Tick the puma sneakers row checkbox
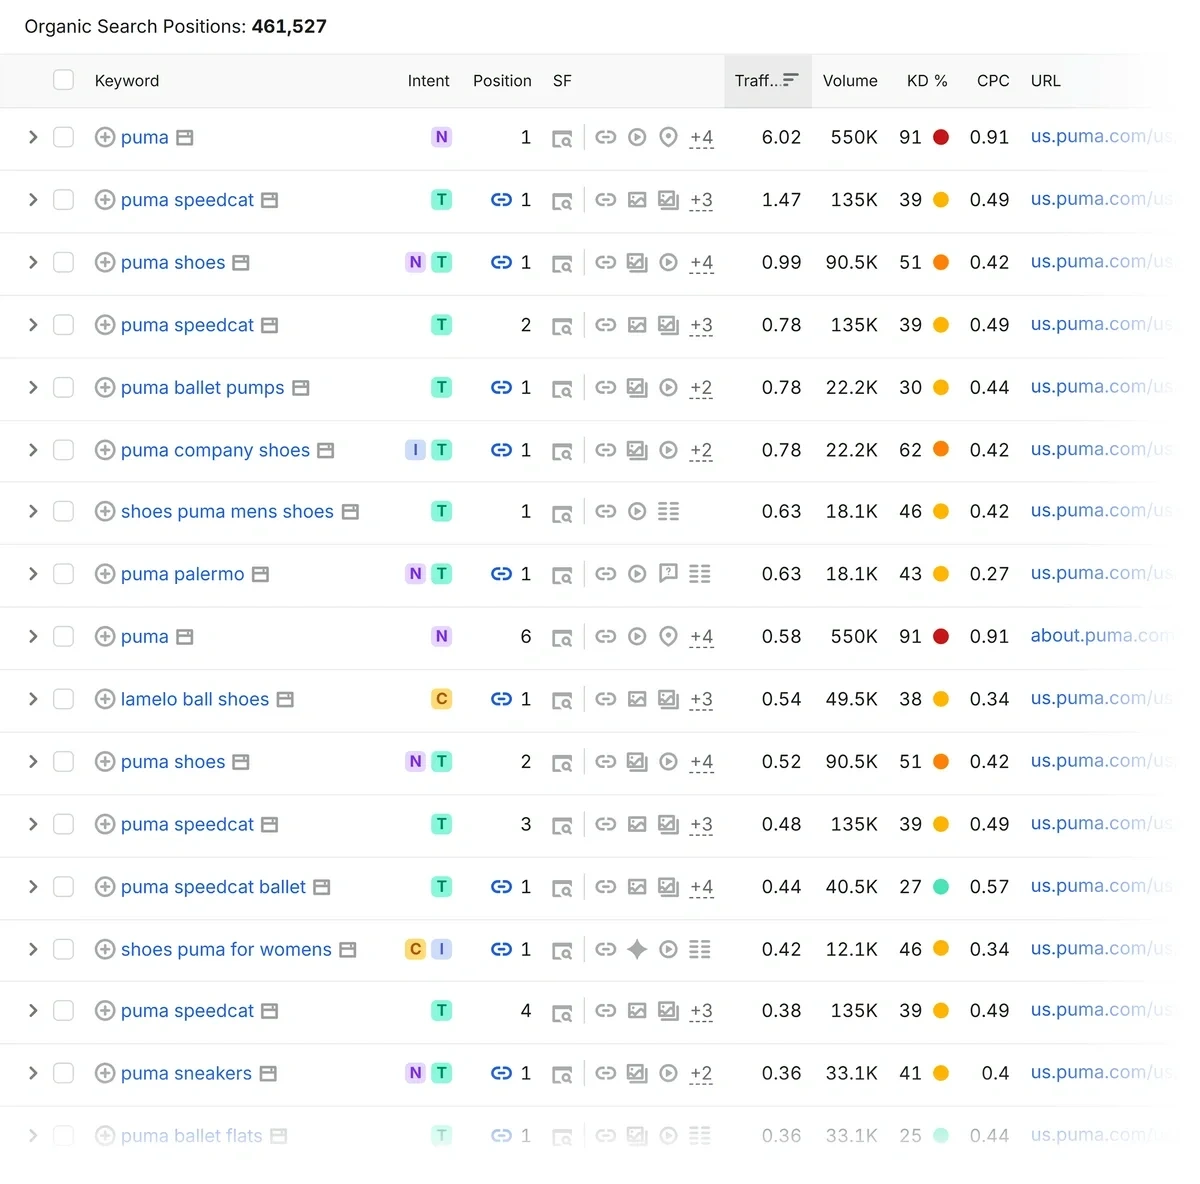This screenshot has height=1184, width=1200. 64,1073
